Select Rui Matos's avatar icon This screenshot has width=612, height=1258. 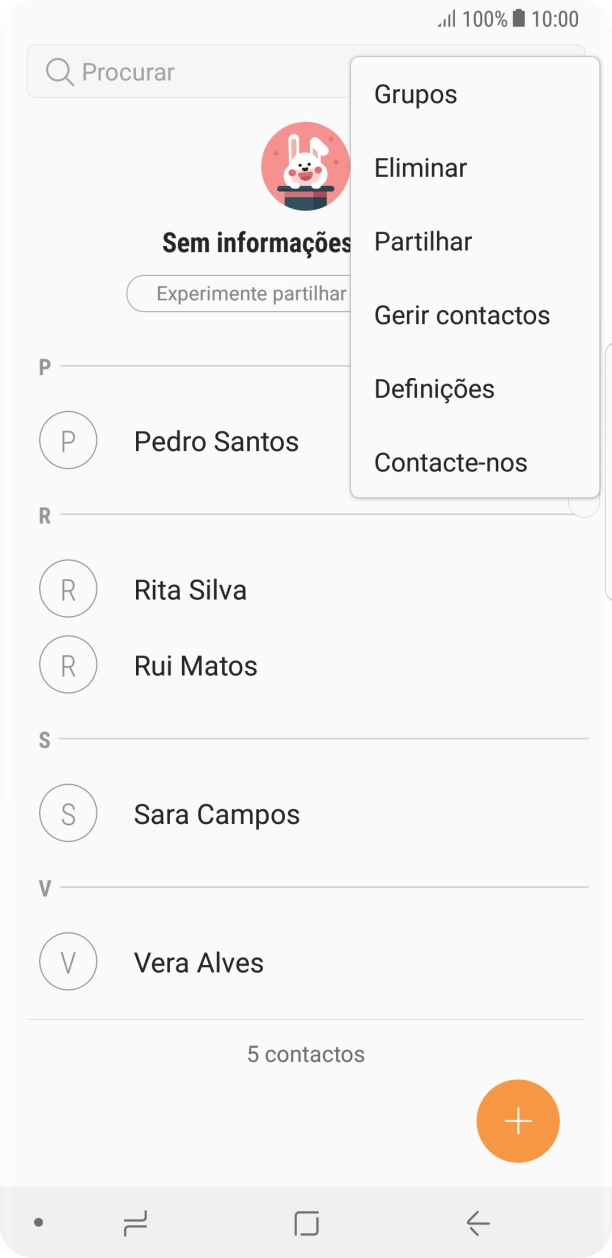(x=68, y=664)
